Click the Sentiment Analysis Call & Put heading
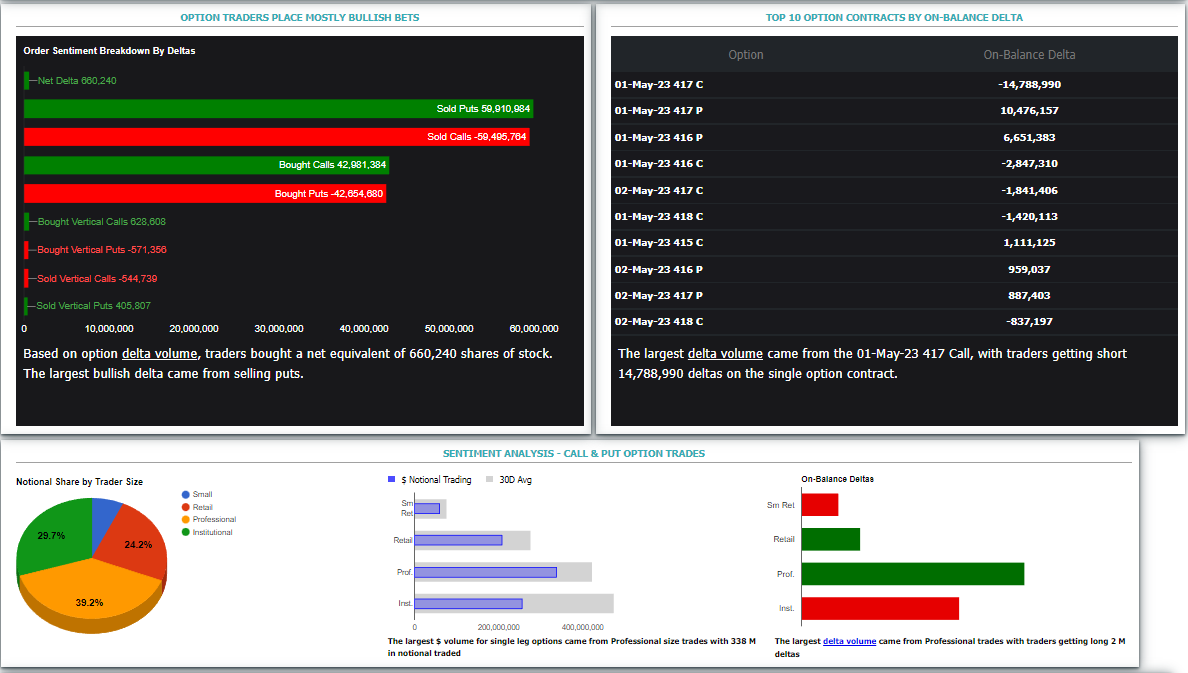 pos(574,453)
